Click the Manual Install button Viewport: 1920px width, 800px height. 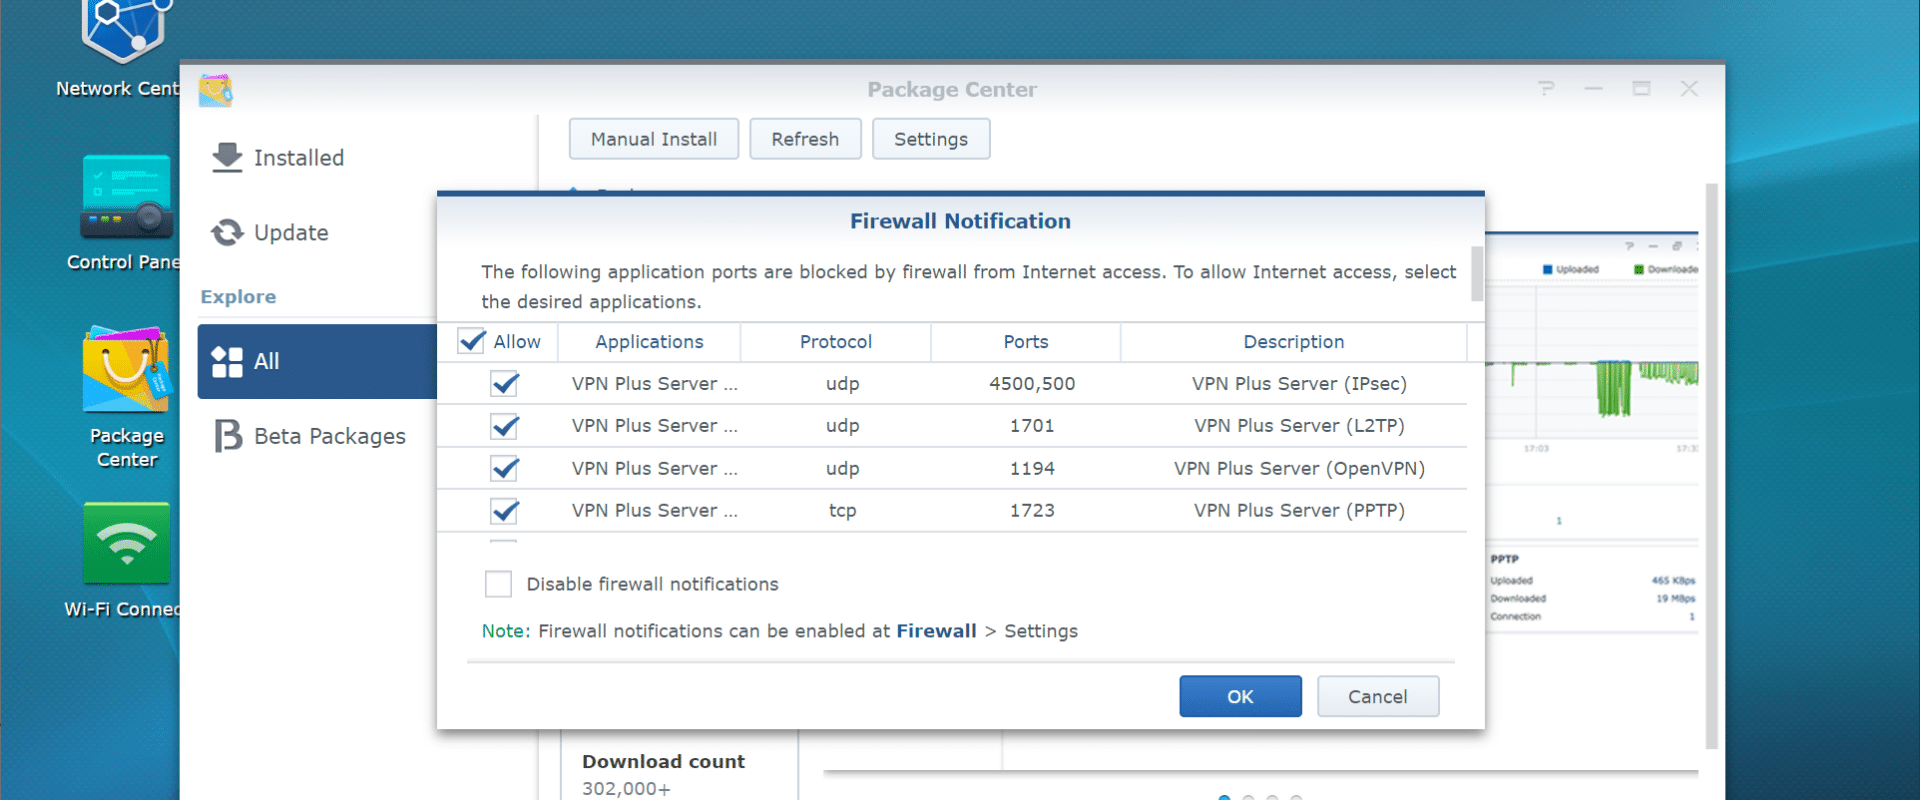[x=654, y=139]
